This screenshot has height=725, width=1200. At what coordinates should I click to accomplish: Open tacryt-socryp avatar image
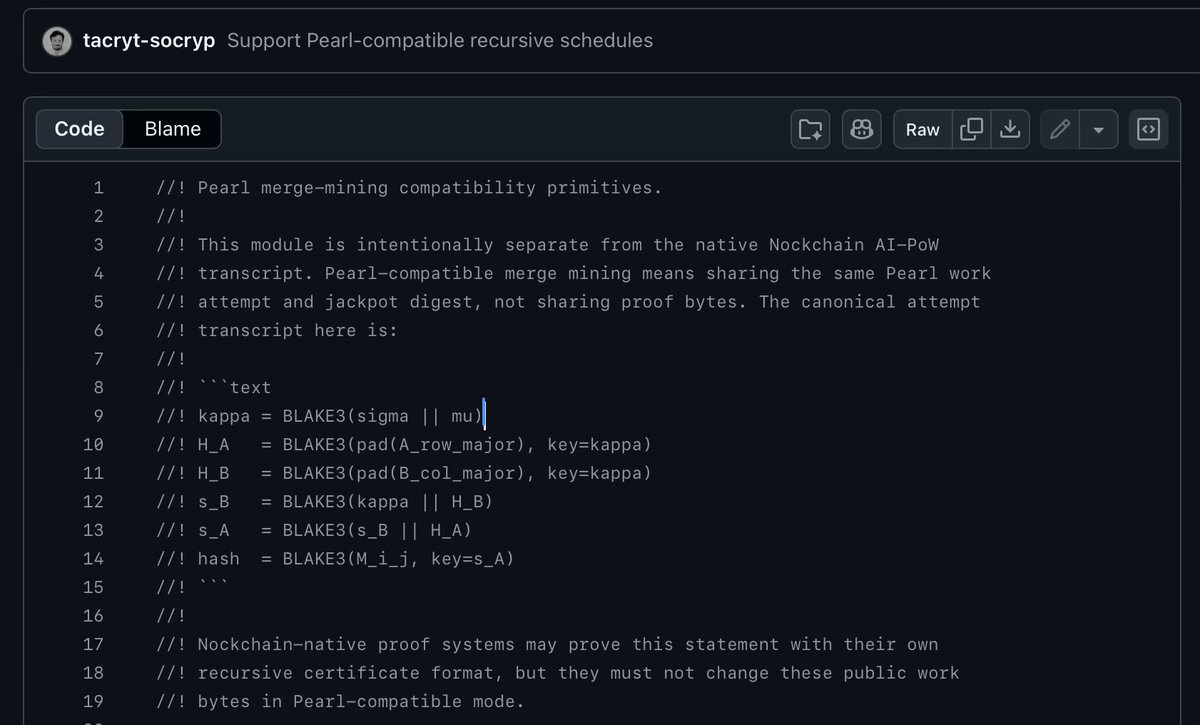click(x=57, y=41)
